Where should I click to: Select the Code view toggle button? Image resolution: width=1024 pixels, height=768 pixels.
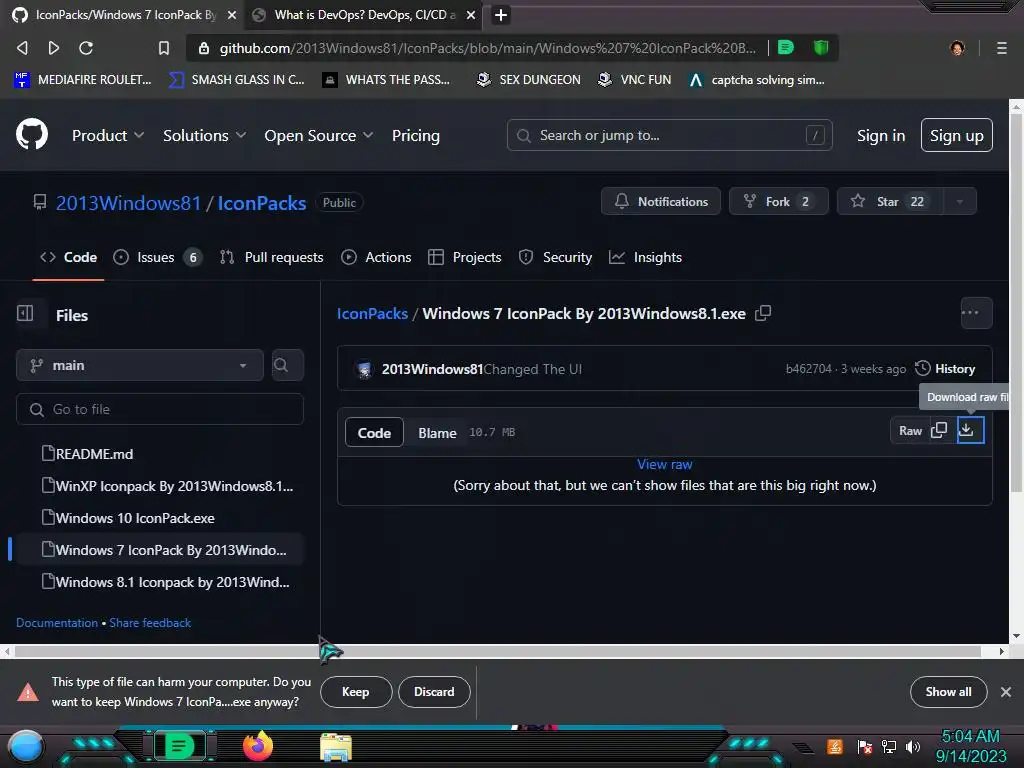pos(374,432)
